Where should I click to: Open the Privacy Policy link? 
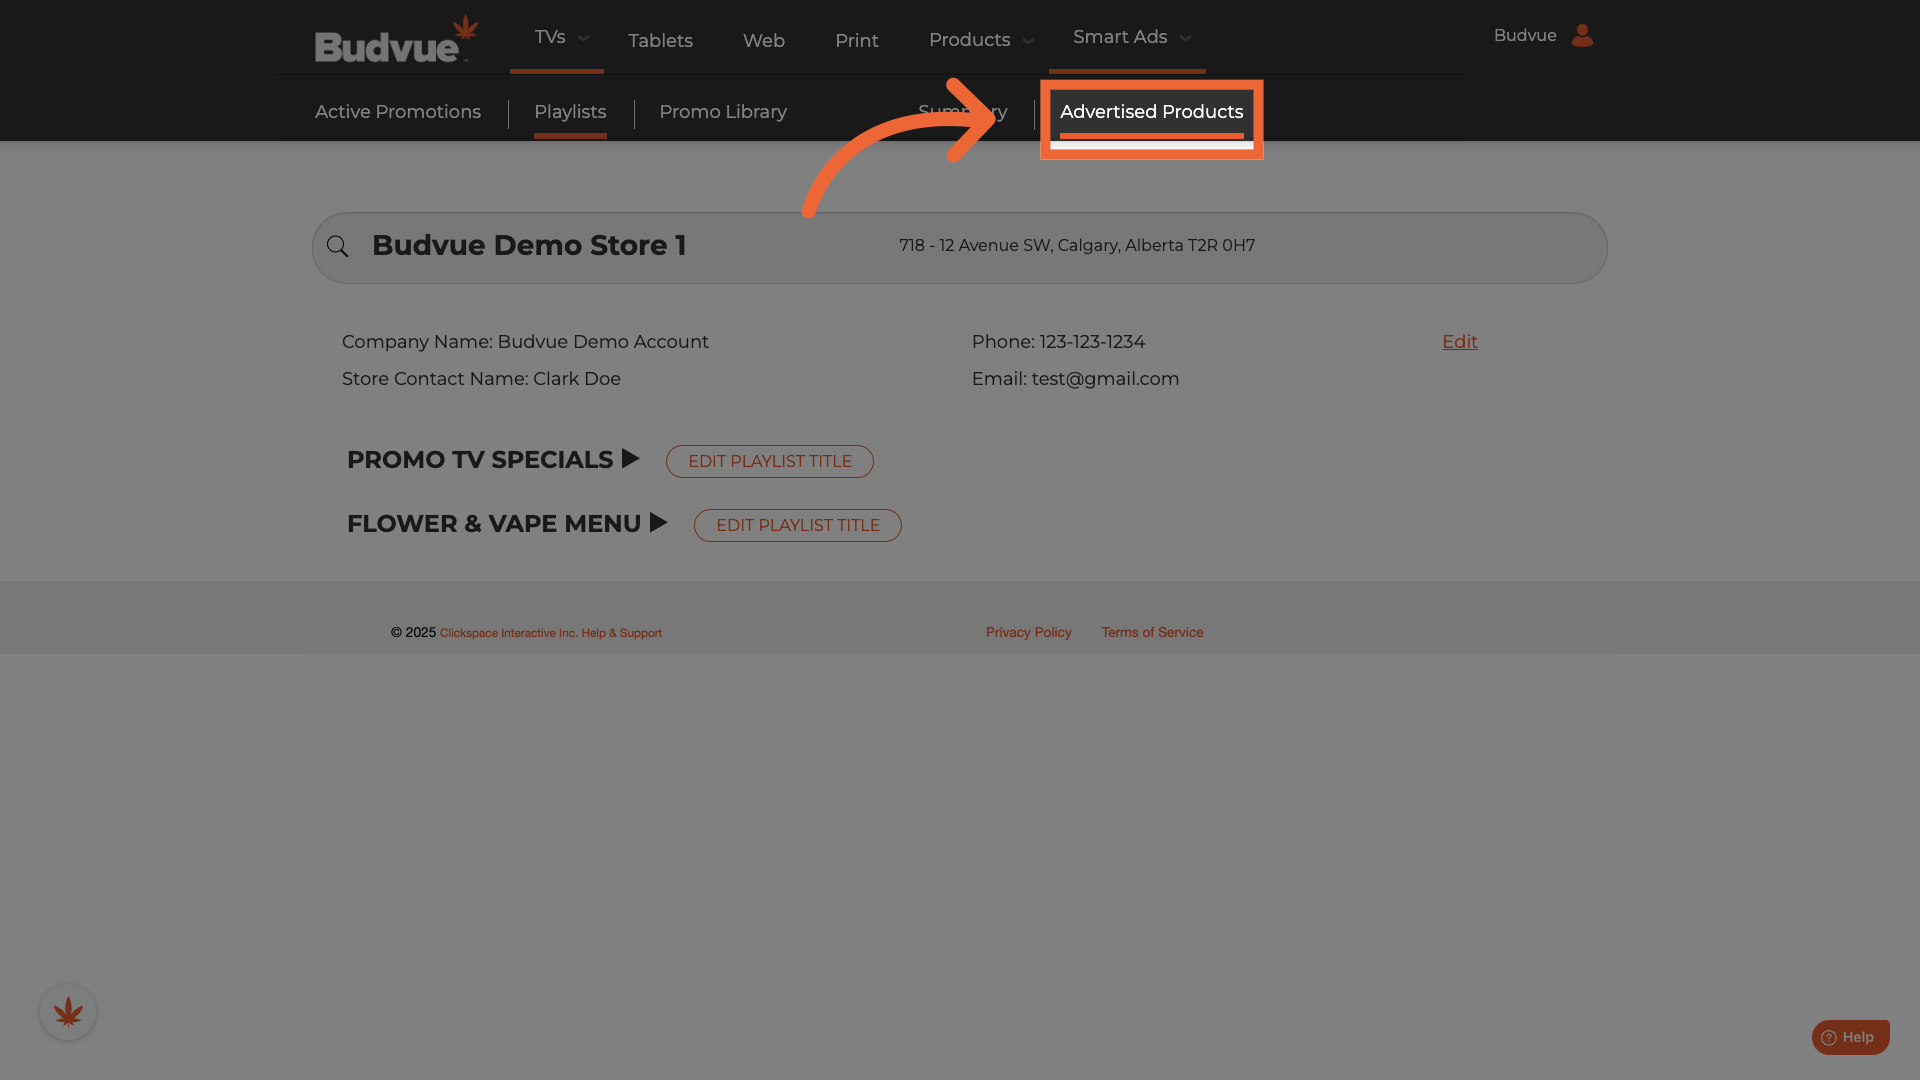(1028, 632)
